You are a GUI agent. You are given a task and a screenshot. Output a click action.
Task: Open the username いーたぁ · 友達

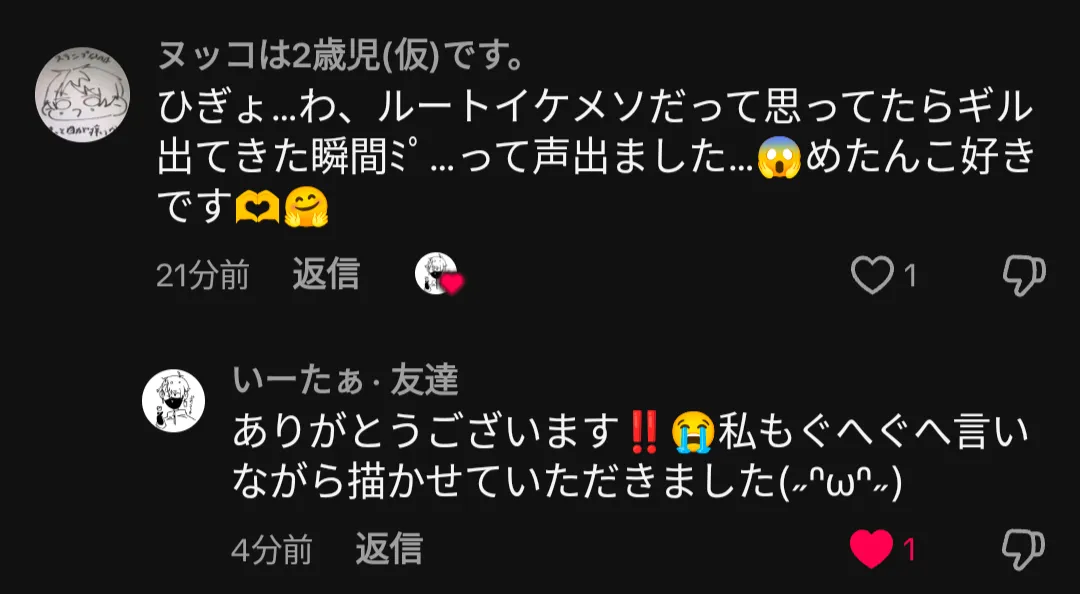point(346,380)
